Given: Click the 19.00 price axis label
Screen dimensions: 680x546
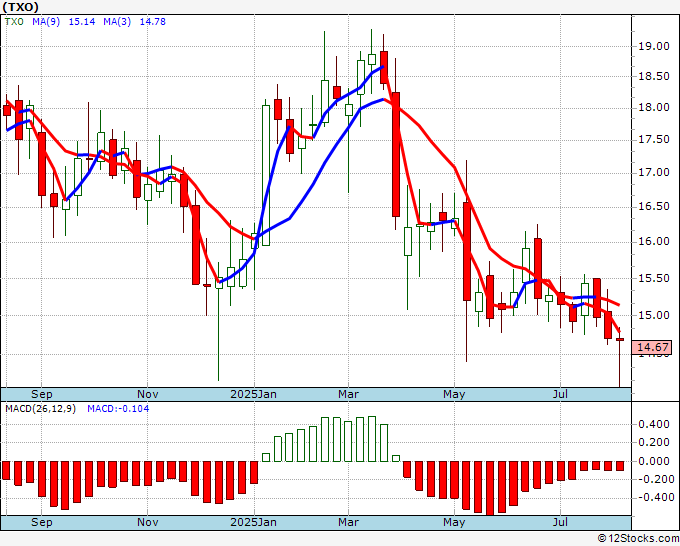Looking at the screenshot, I should pyautogui.click(x=654, y=46).
